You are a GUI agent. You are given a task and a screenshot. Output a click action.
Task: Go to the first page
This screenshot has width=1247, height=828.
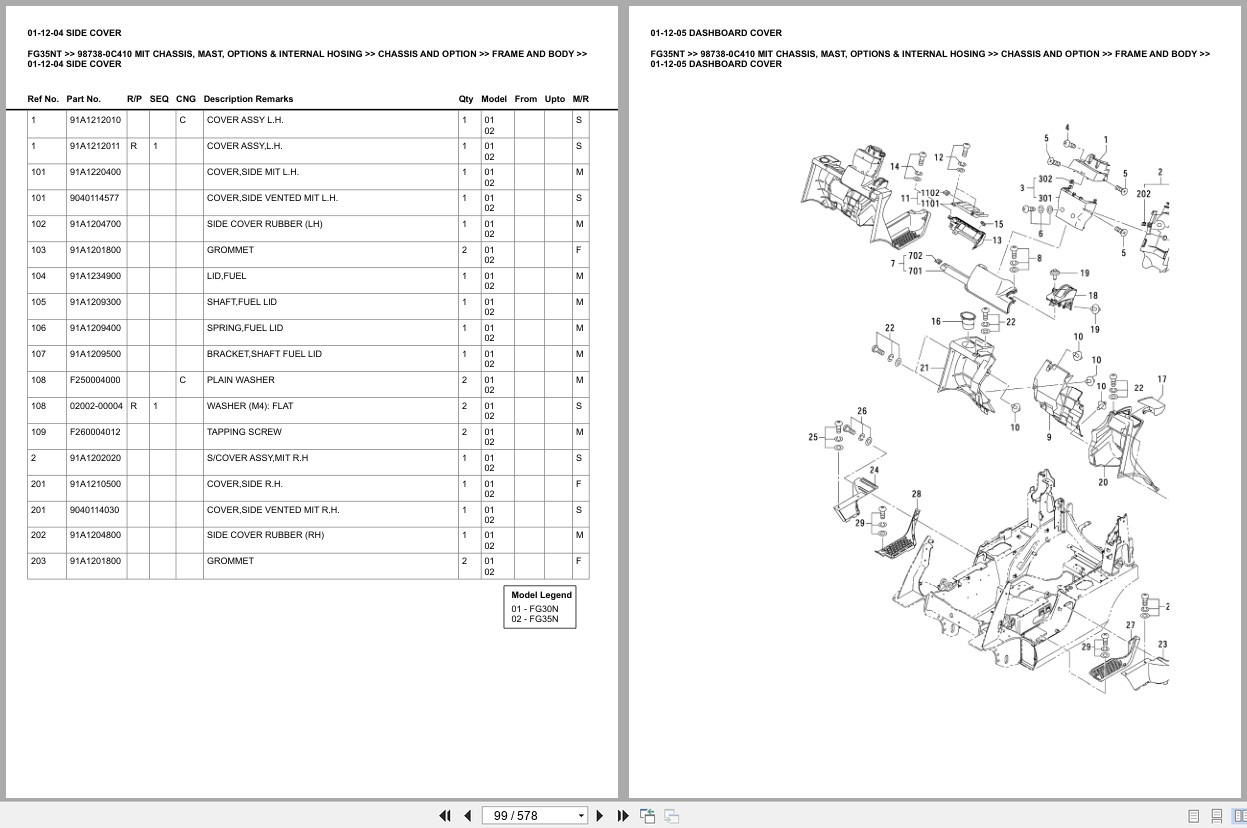click(445, 815)
